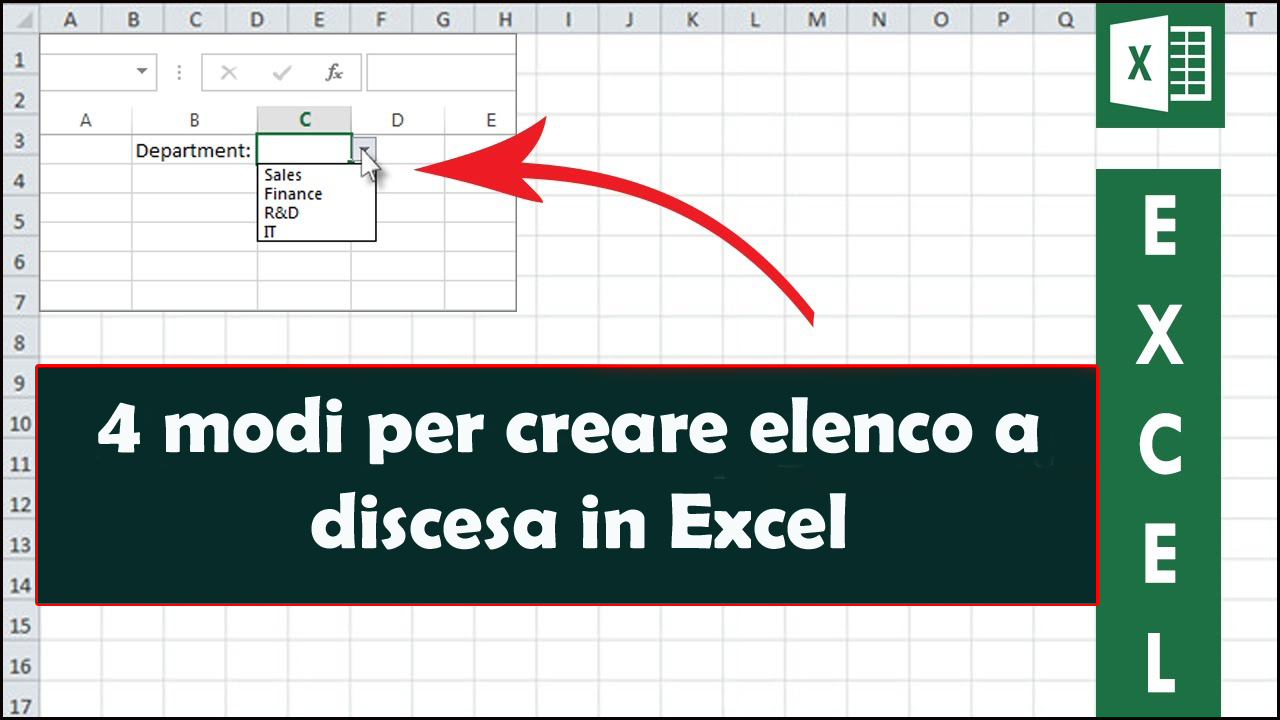The width and height of the screenshot is (1280, 720).
Task: Click the column C header
Action: (x=304, y=119)
